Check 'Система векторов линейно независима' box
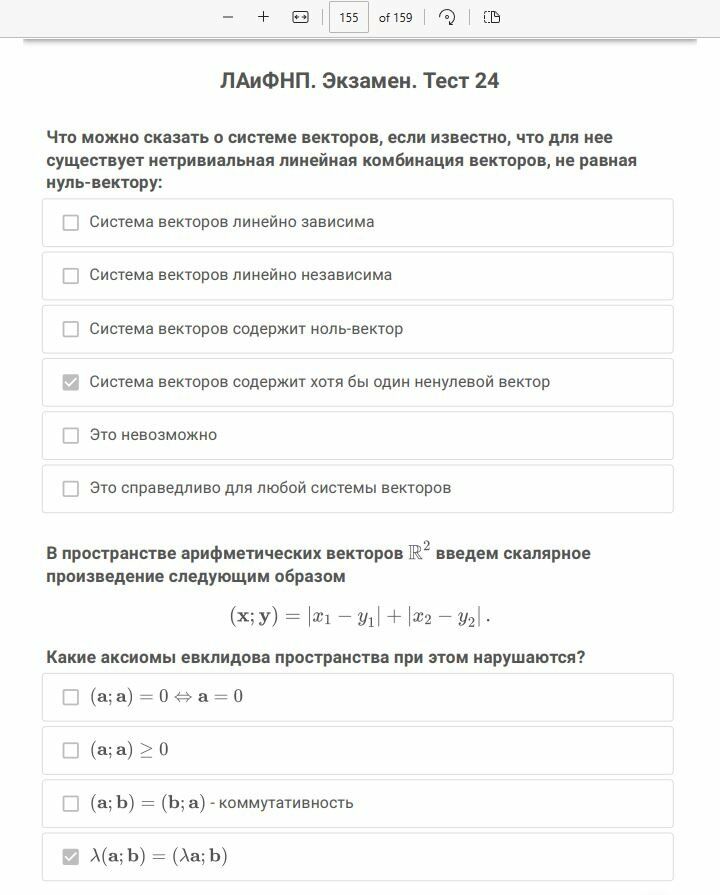Screen dimensions: 720x895 [x=71, y=275]
